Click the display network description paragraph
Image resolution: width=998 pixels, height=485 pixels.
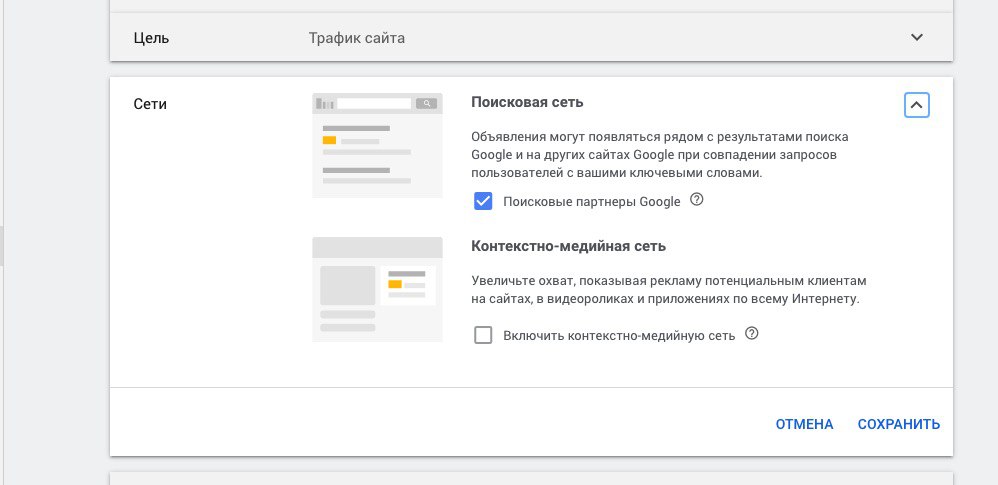coord(669,290)
